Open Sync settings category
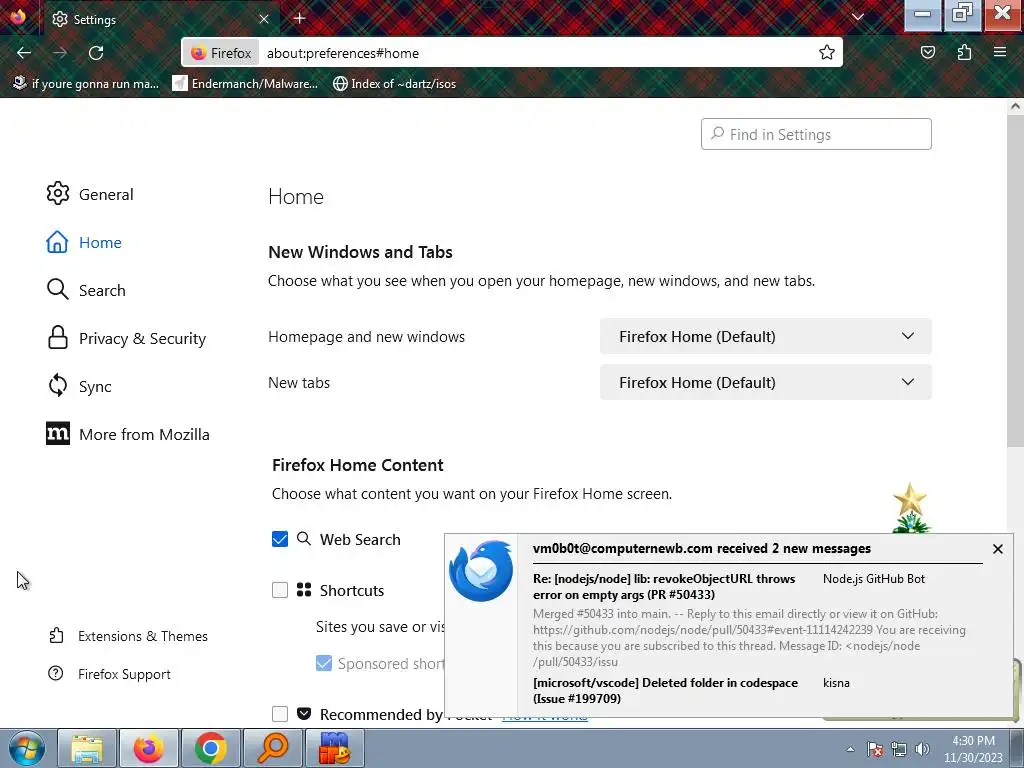The width and height of the screenshot is (1024, 768). point(79,386)
